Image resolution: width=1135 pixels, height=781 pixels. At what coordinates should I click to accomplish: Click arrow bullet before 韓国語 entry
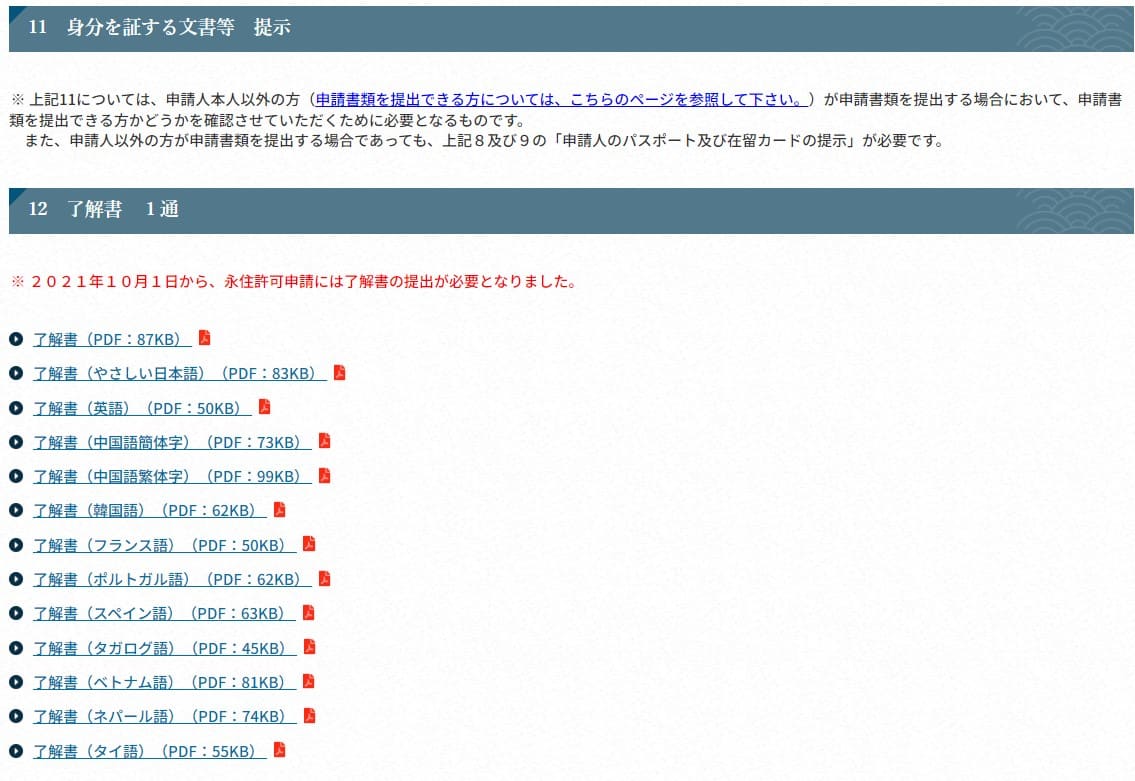click(16, 510)
